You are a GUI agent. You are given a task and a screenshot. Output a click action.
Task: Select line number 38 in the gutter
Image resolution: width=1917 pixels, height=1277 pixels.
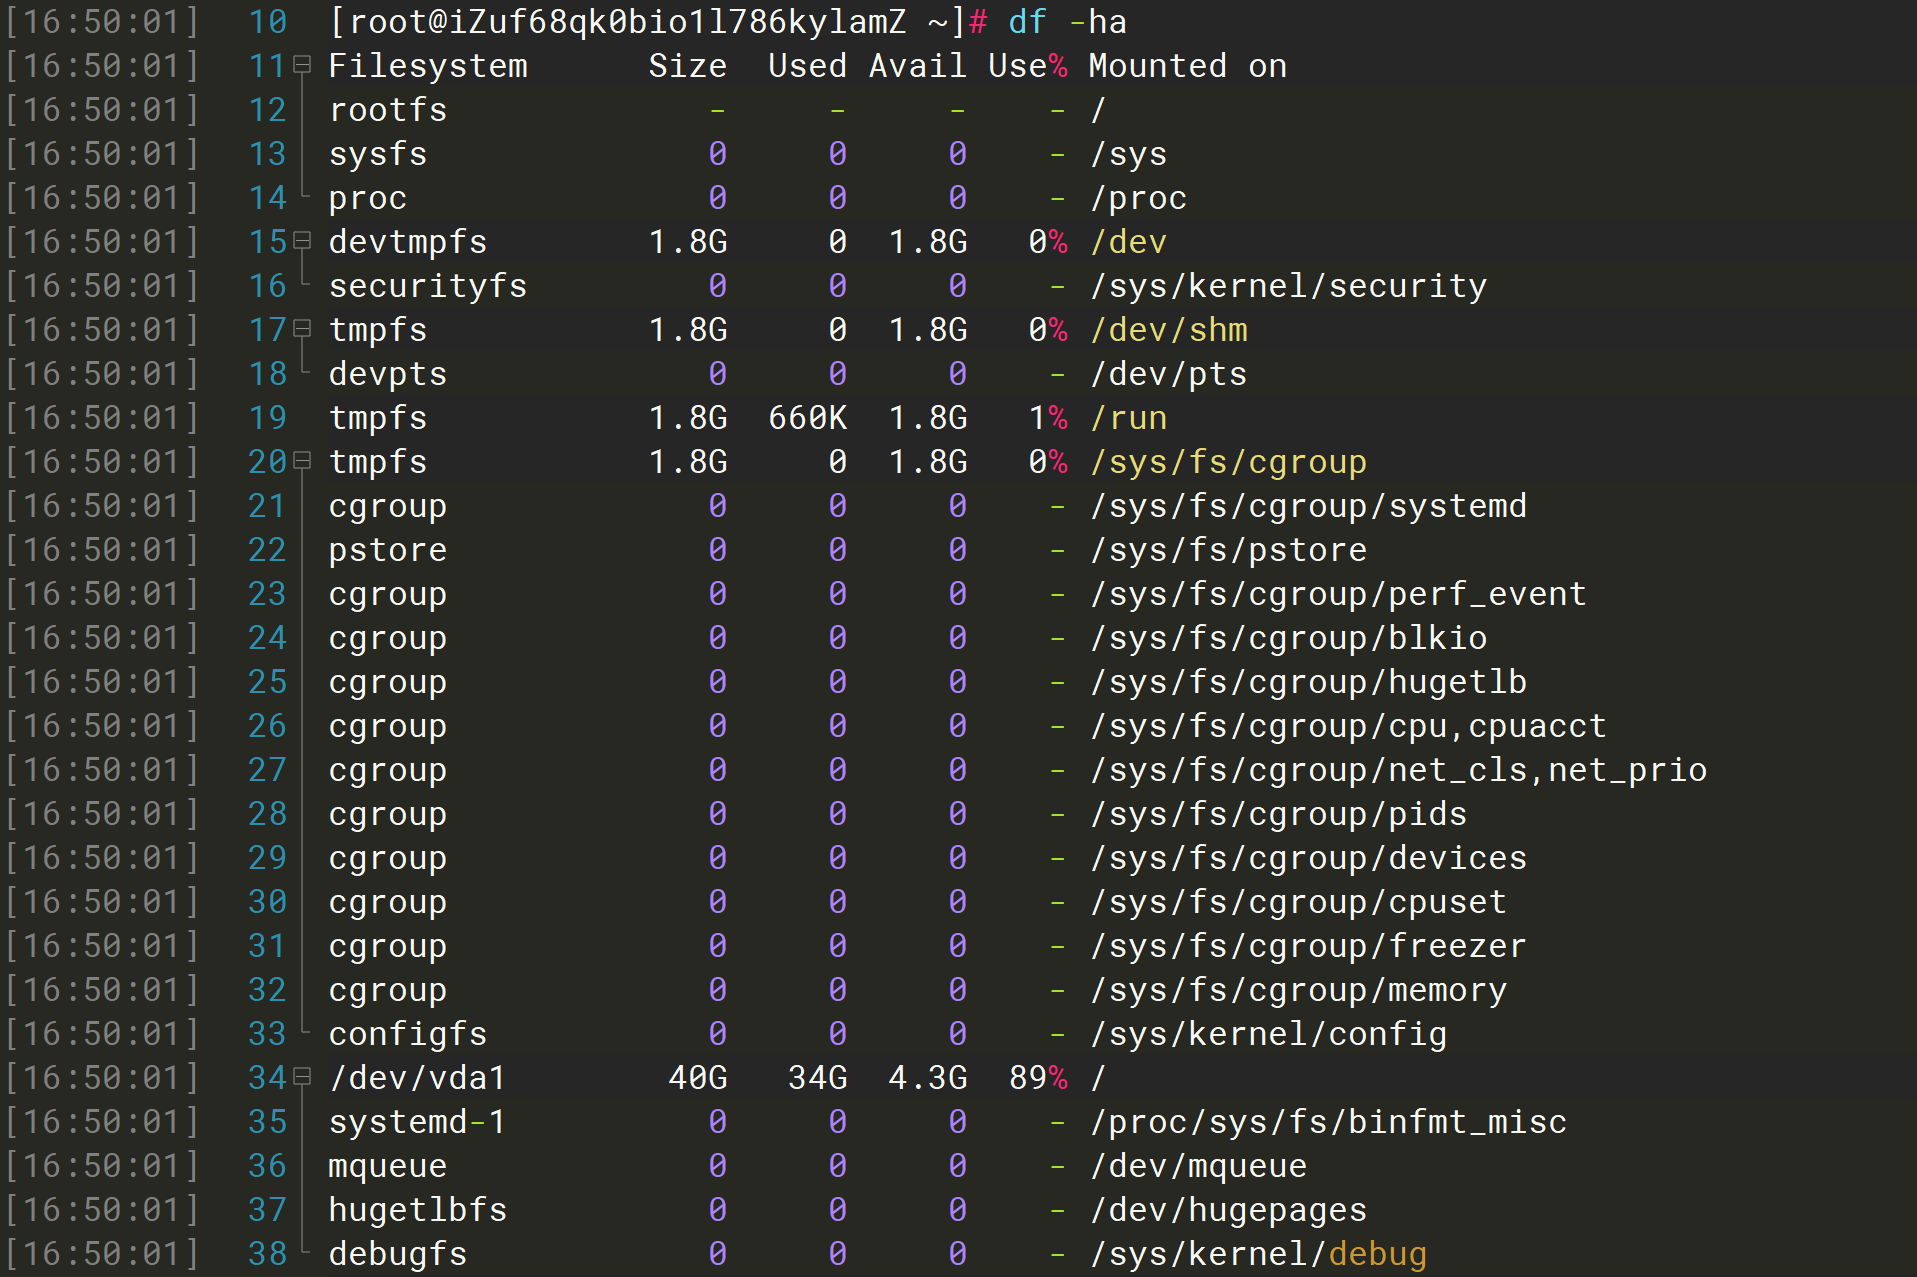click(x=267, y=1254)
